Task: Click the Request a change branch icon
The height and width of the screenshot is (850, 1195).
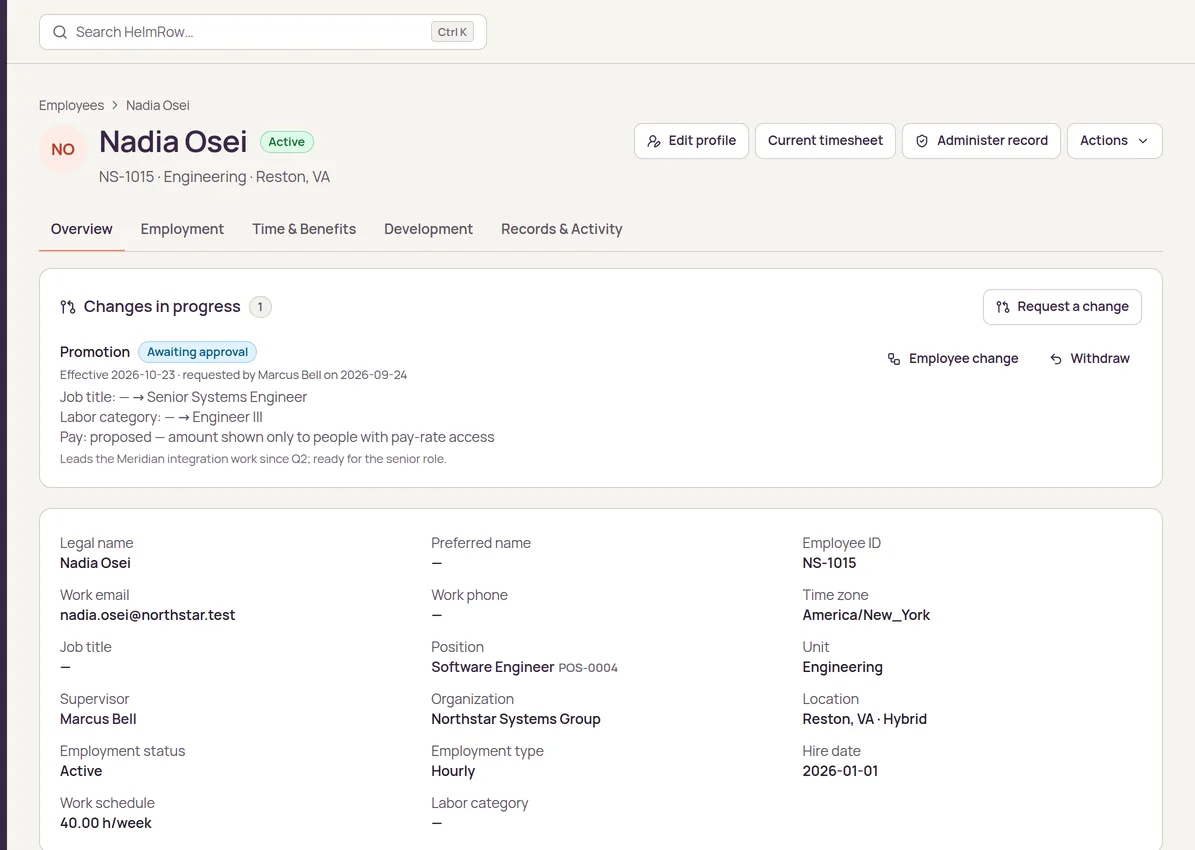Action: click(1003, 306)
